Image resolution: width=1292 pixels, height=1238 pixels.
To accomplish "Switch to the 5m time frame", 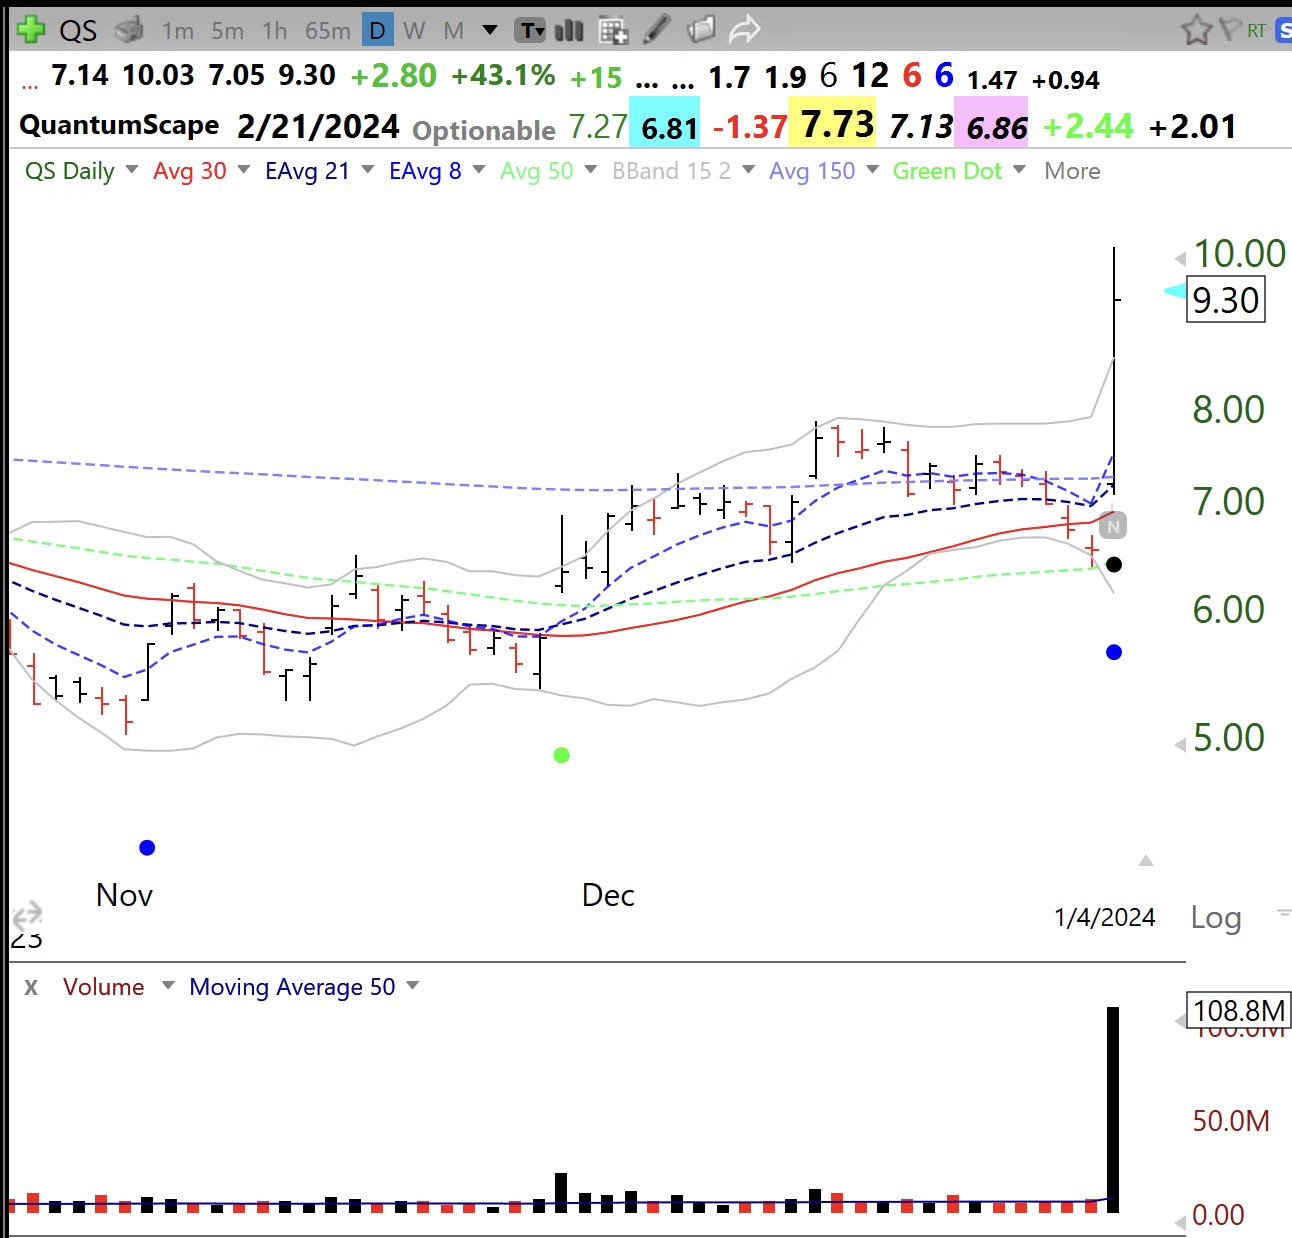I will coord(227,31).
